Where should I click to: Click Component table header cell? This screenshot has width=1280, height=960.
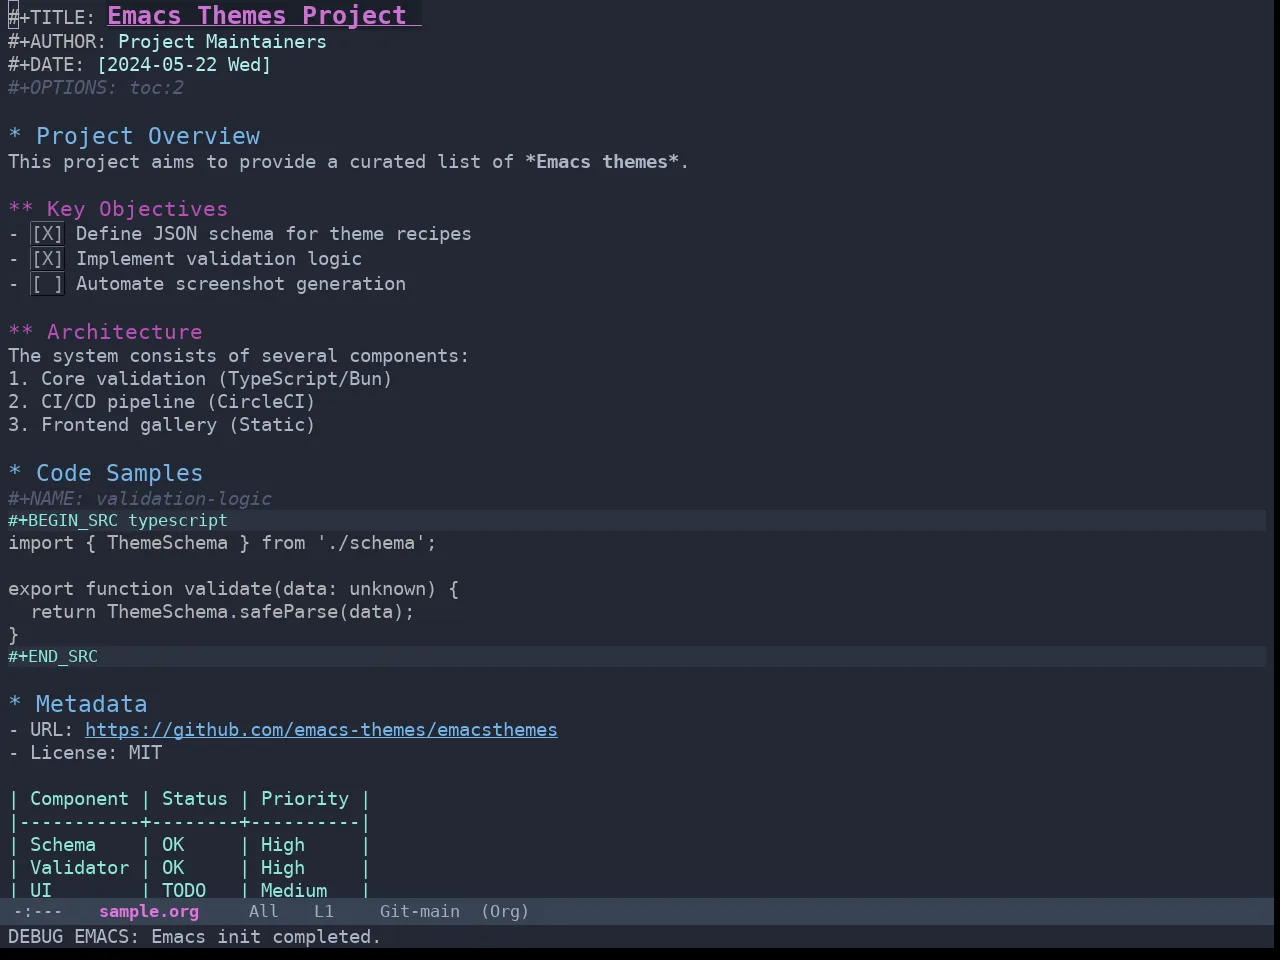(79, 799)
